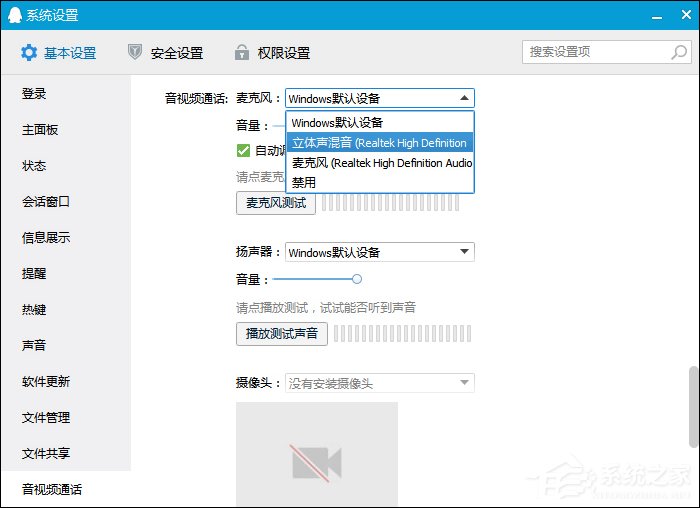This screenshot has height=508, width=700.
Task: Open the 扬声器 device dropdown
Action: [x=380, y=252]
